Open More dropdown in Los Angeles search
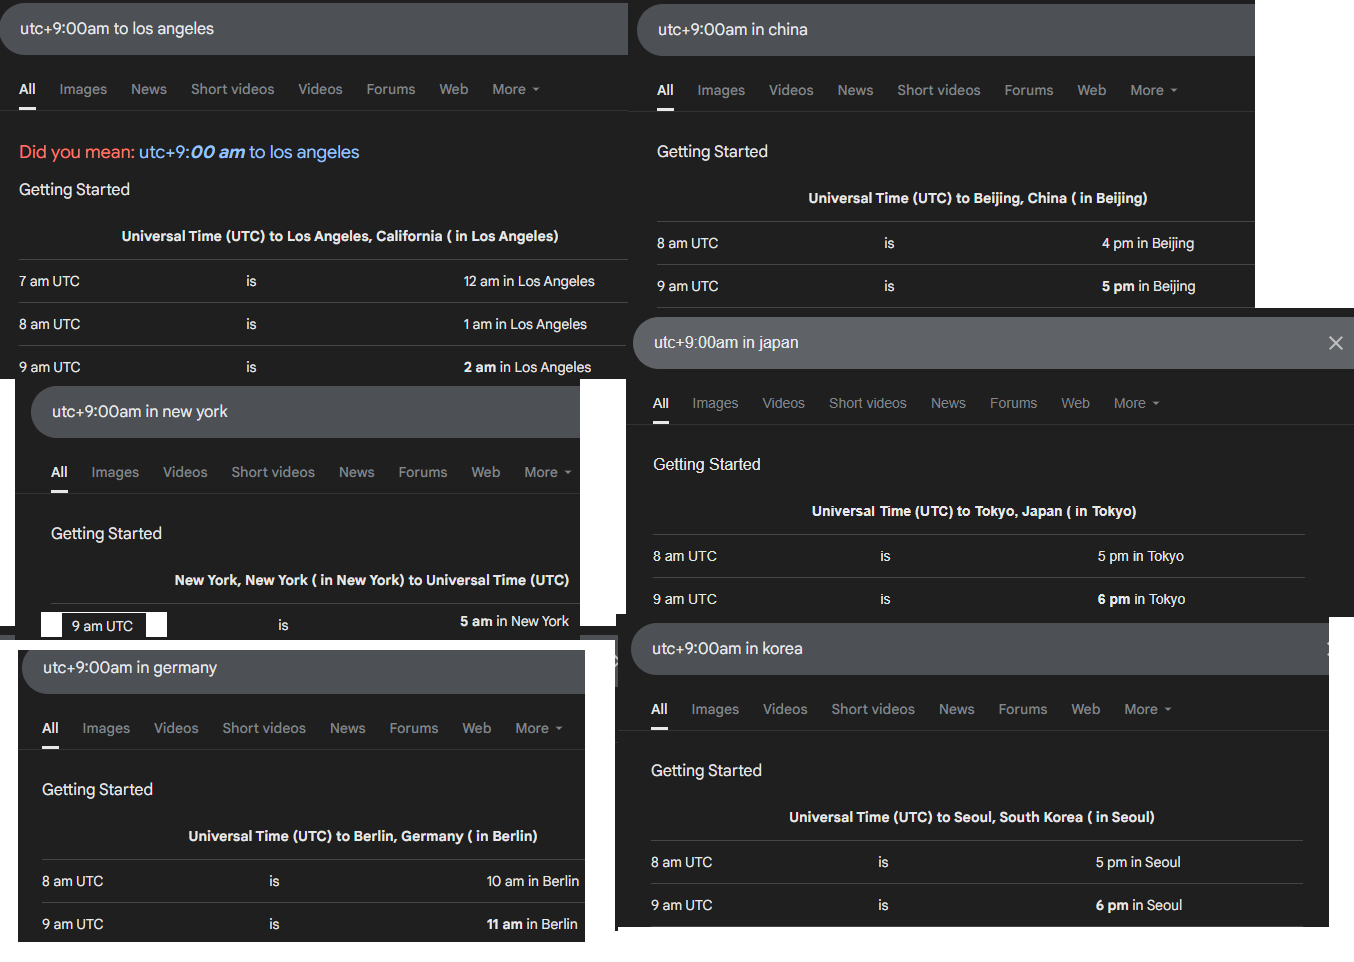 coord(516,89)
